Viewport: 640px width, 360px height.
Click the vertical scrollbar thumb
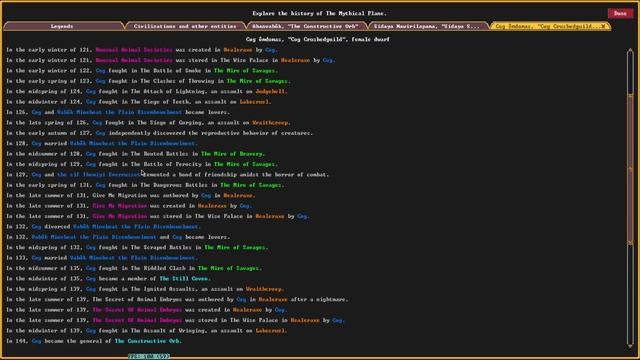point(630,169)
